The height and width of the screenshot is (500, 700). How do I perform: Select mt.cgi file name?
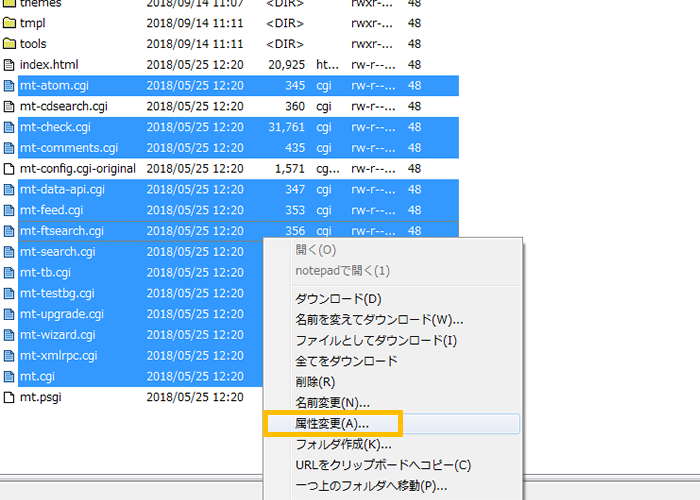pyautogui.click(x=37, y=376)
